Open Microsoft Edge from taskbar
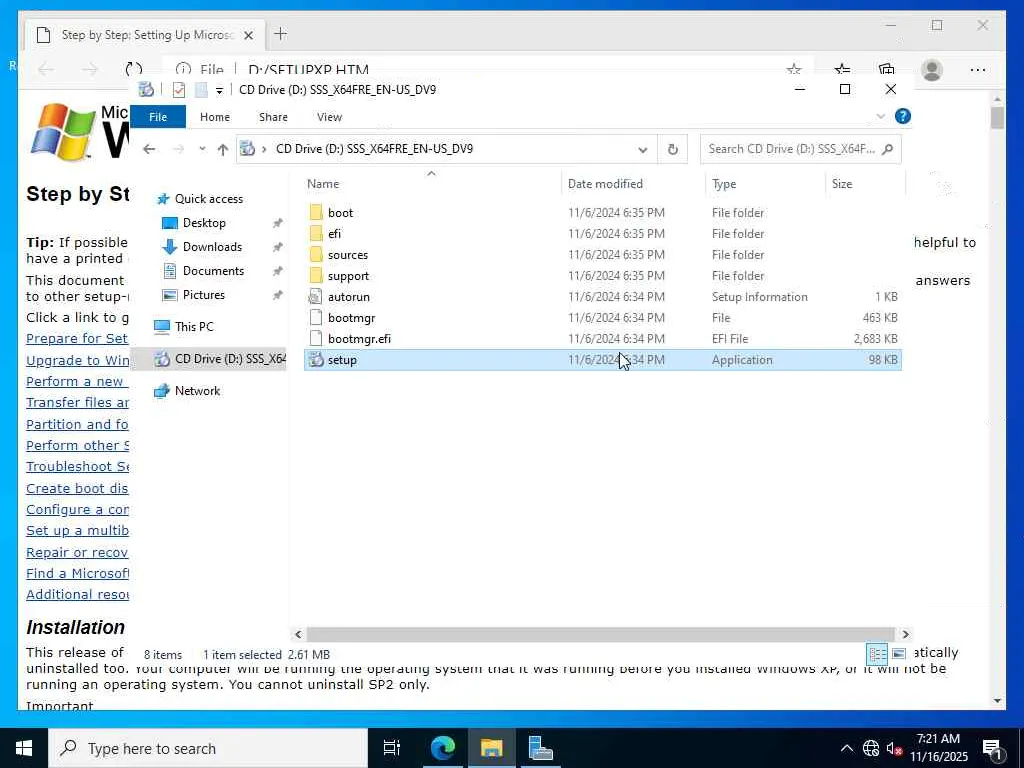1024x768 pixels. (442, 748)
